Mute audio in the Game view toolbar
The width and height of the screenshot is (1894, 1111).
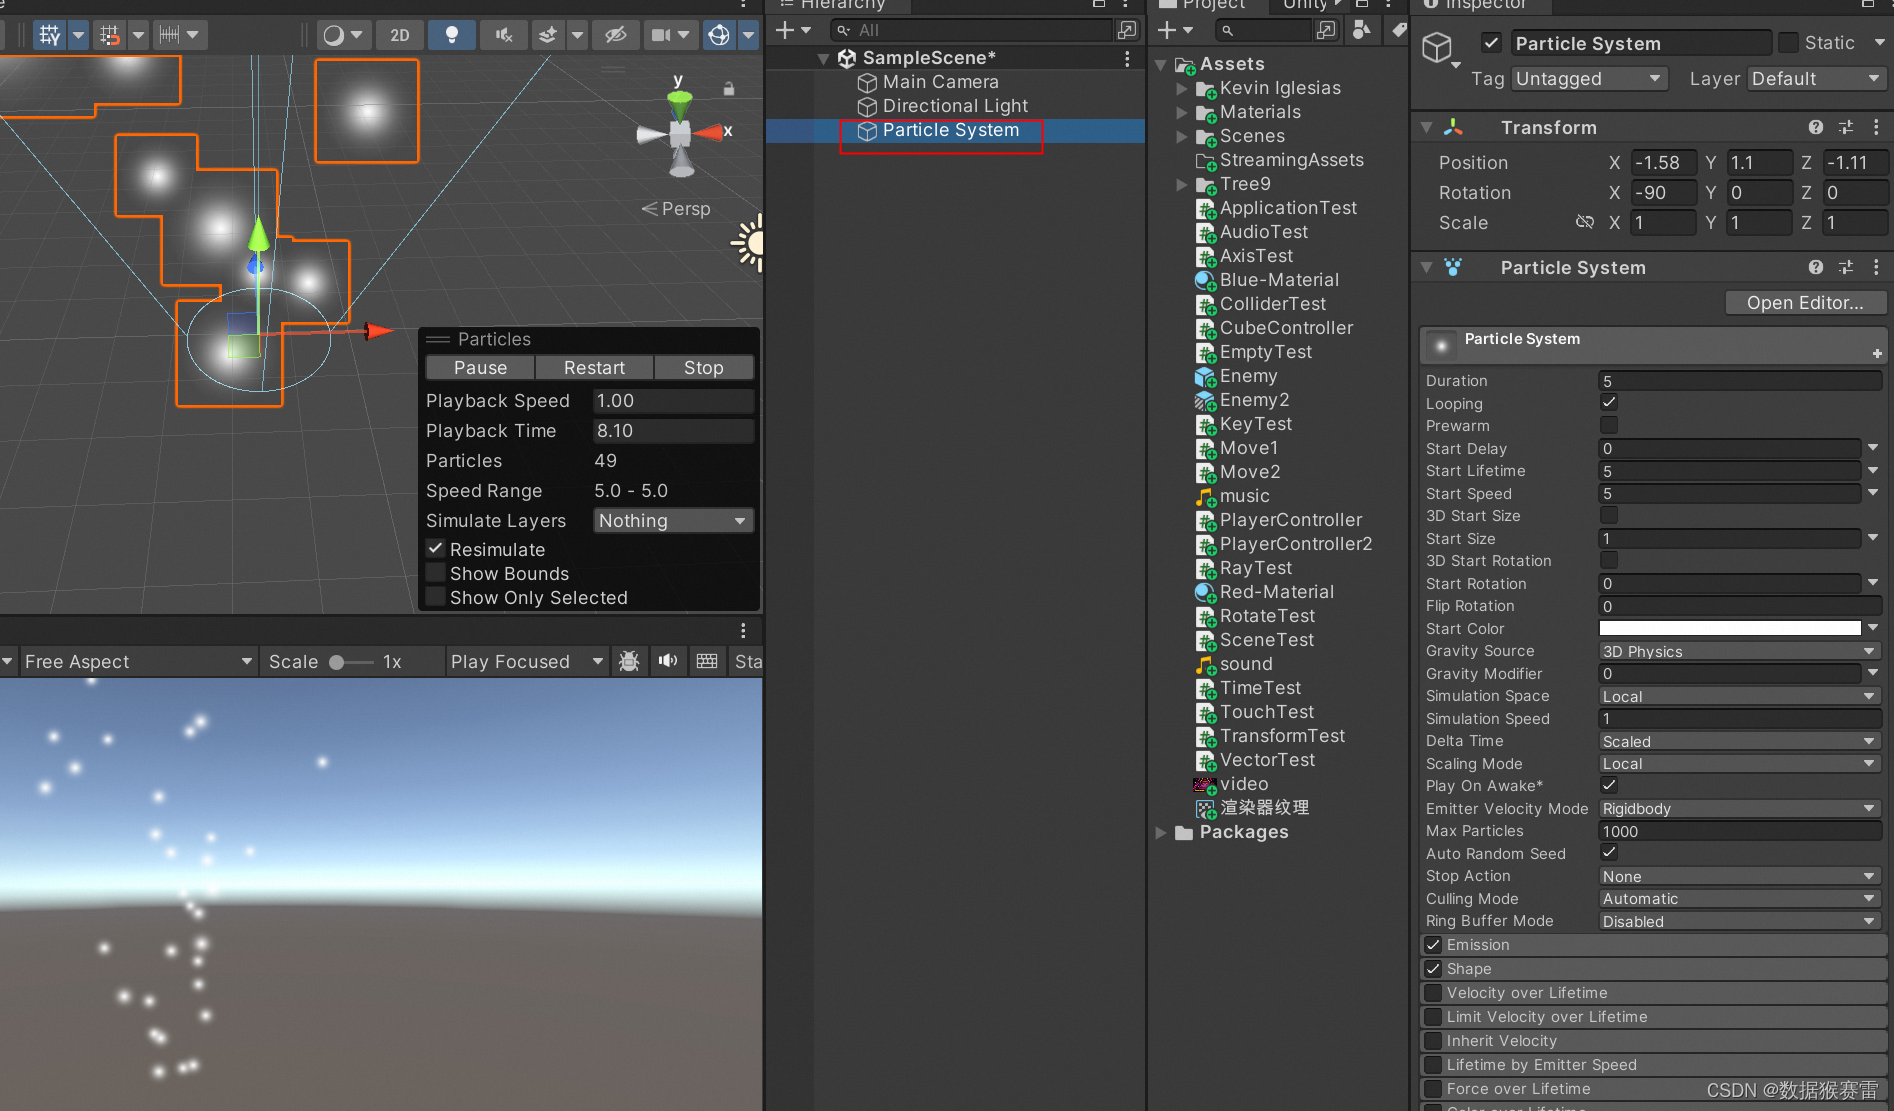pyautogui.click(x=668, y=661)
